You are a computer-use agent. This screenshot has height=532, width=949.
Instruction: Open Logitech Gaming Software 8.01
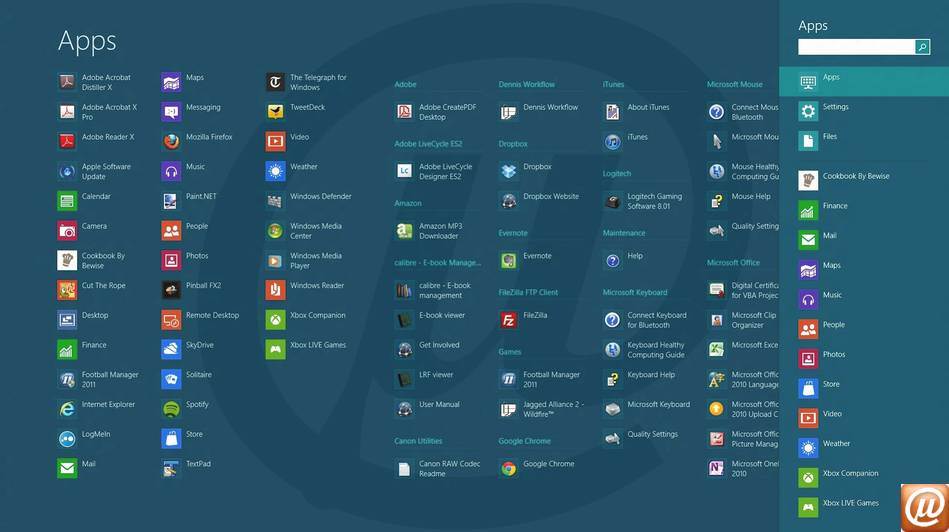(643, 200)
